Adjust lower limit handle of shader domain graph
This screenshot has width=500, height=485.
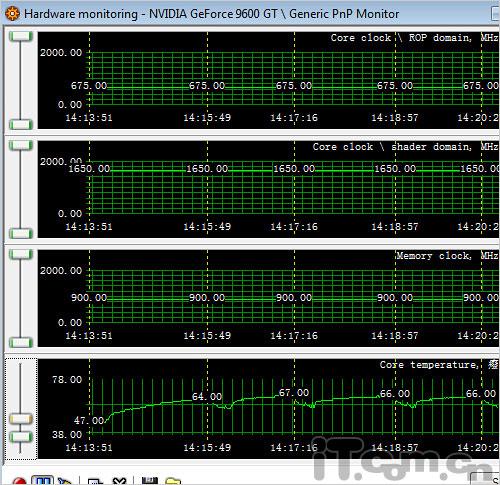[21, 233]
